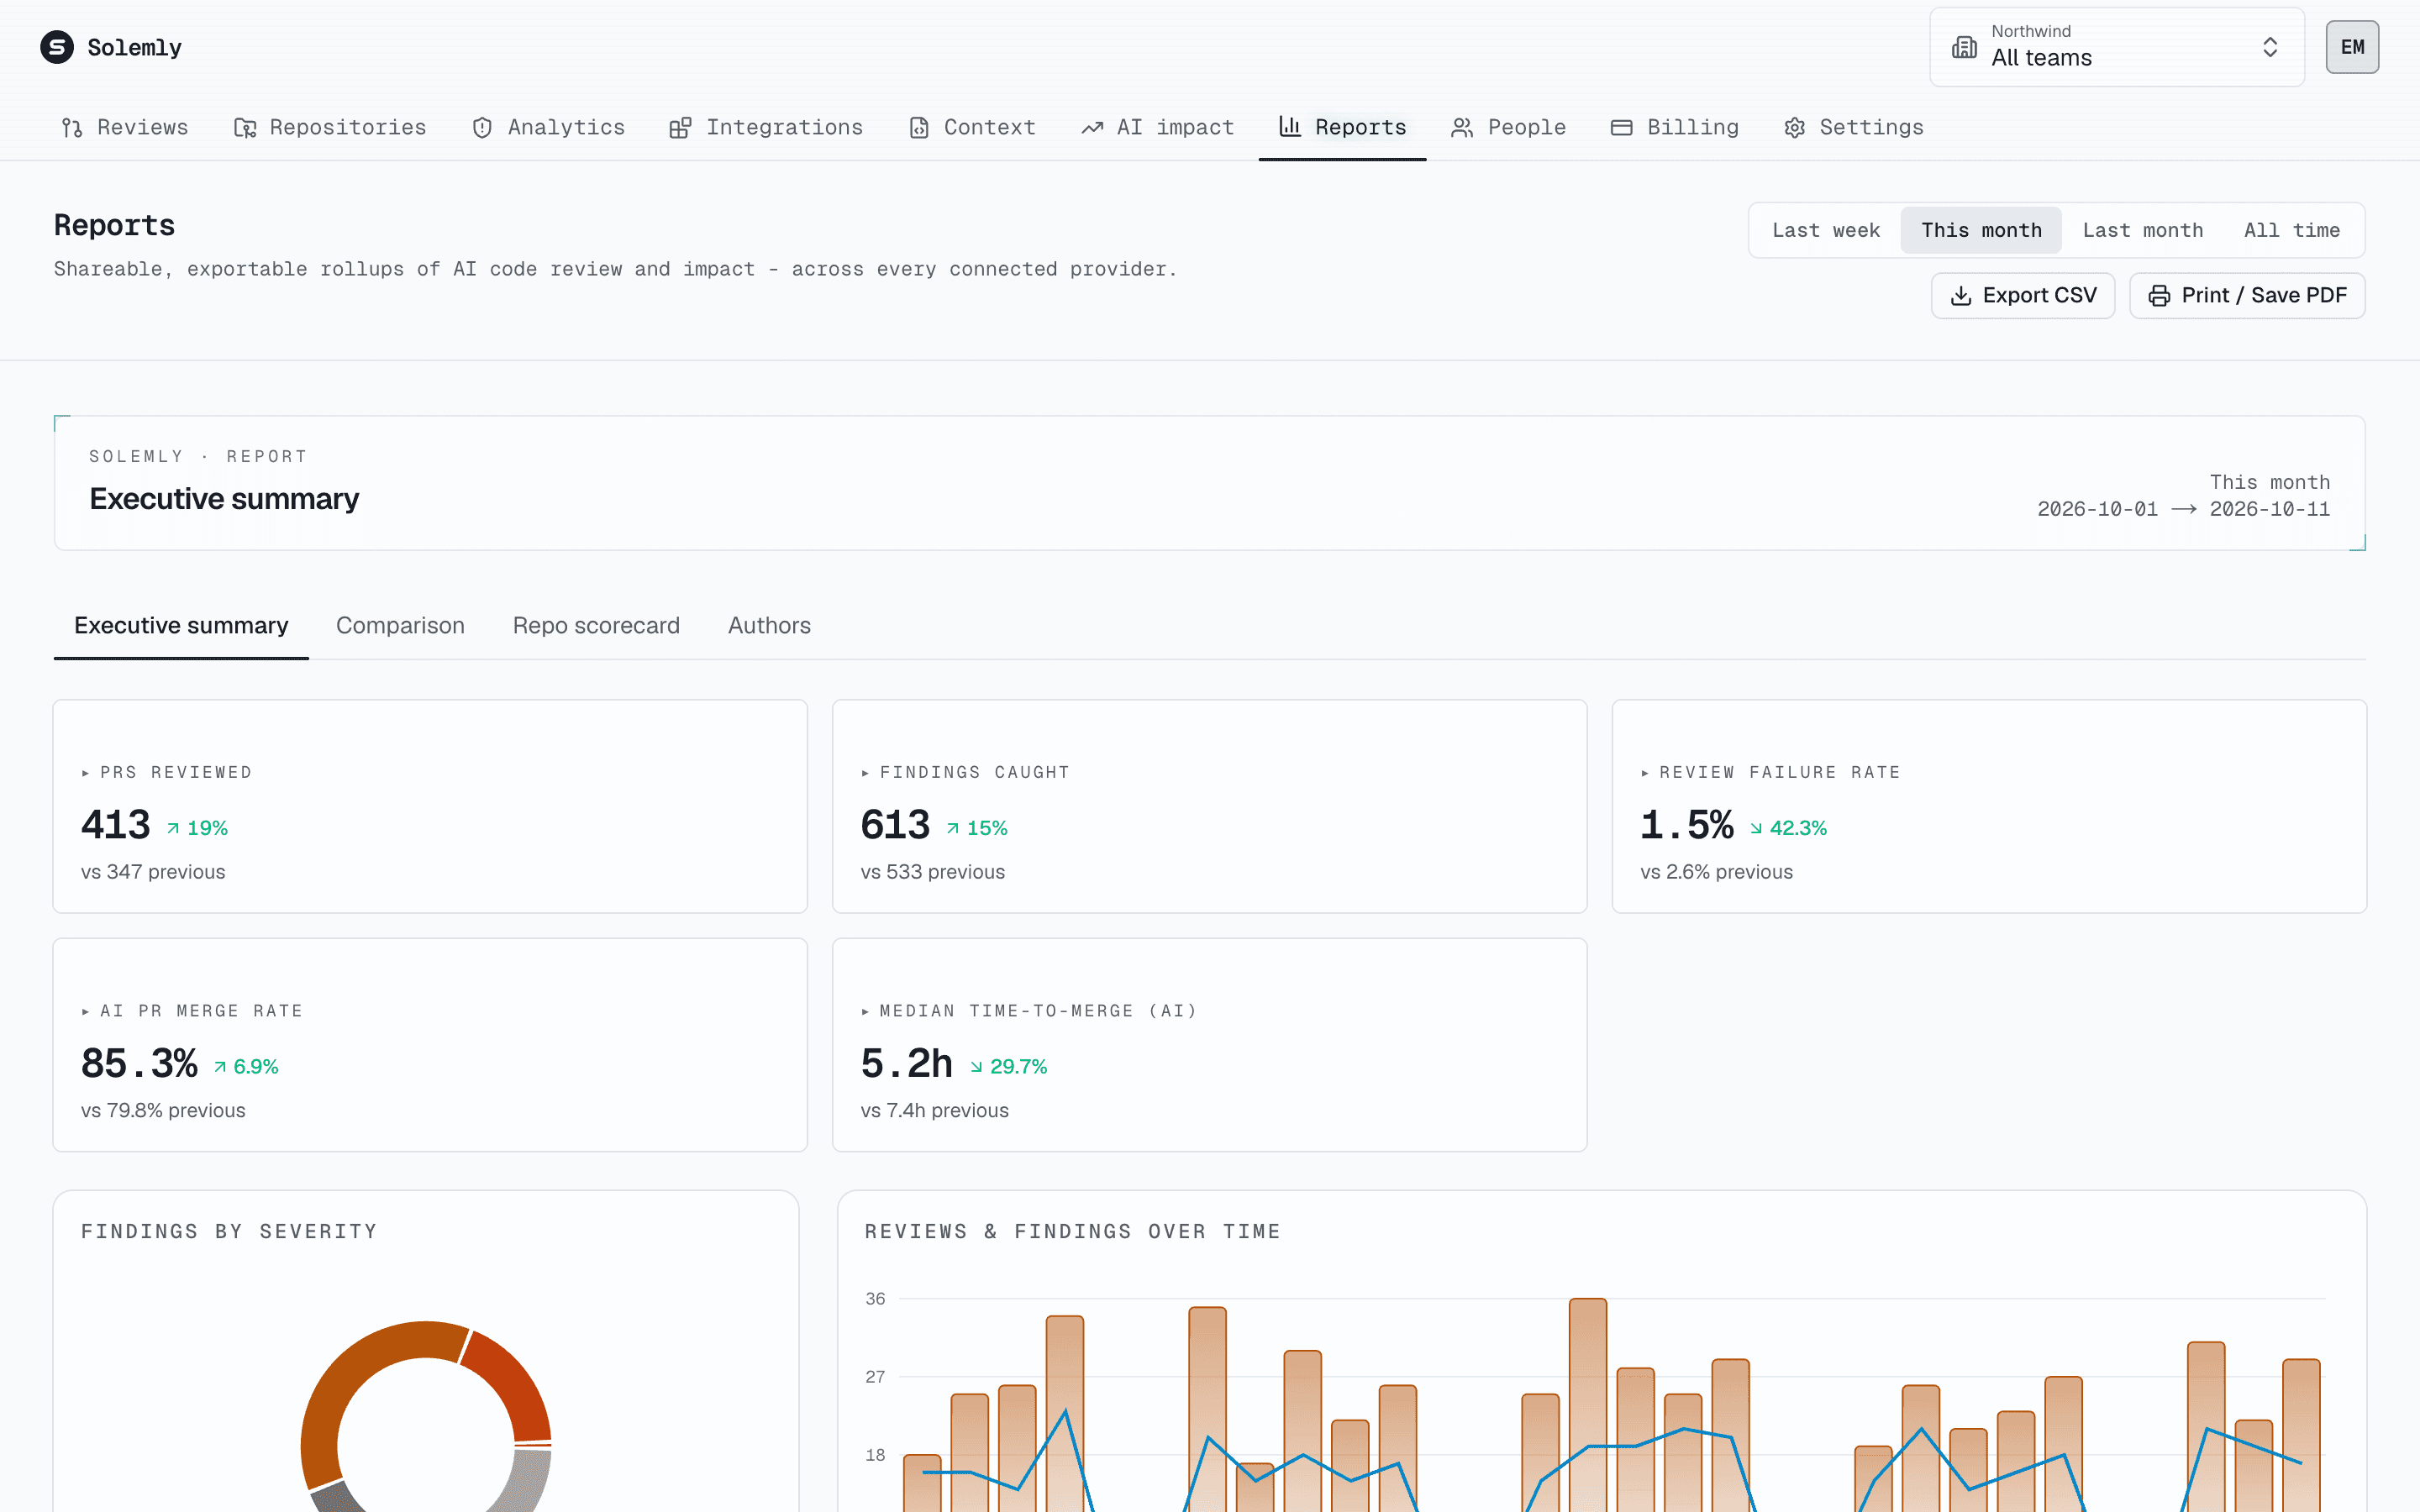
Task: Open the Billing navigation item
Action: 1675,128
